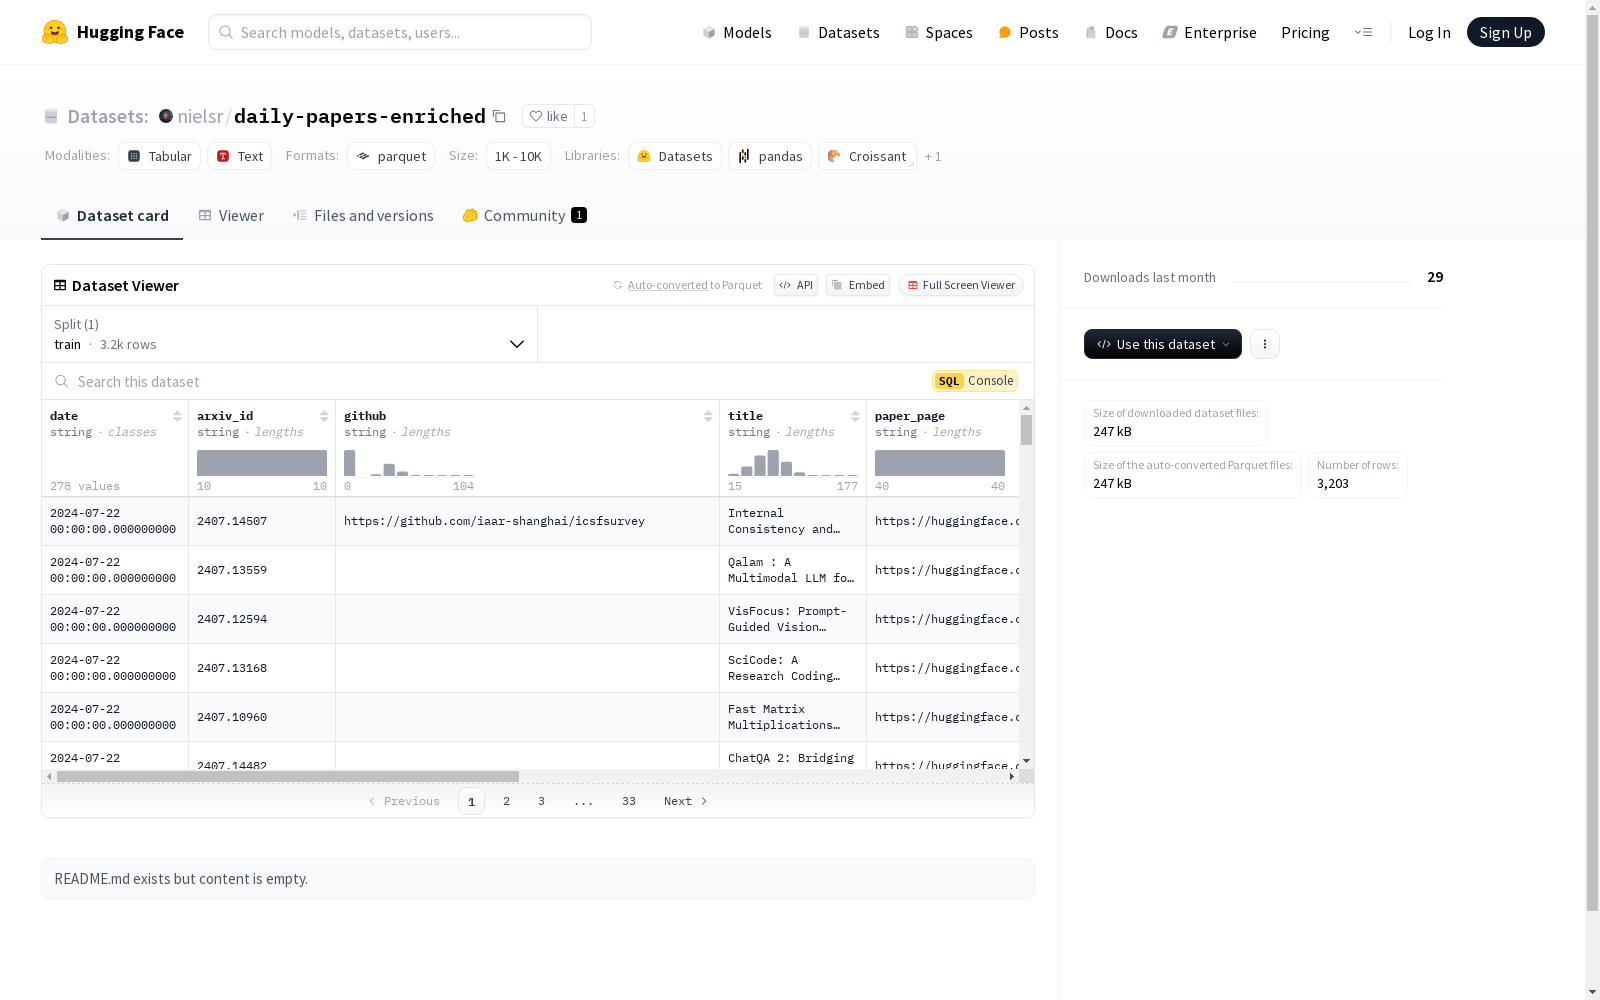Click the nielsr user avatar

[166, 116]
